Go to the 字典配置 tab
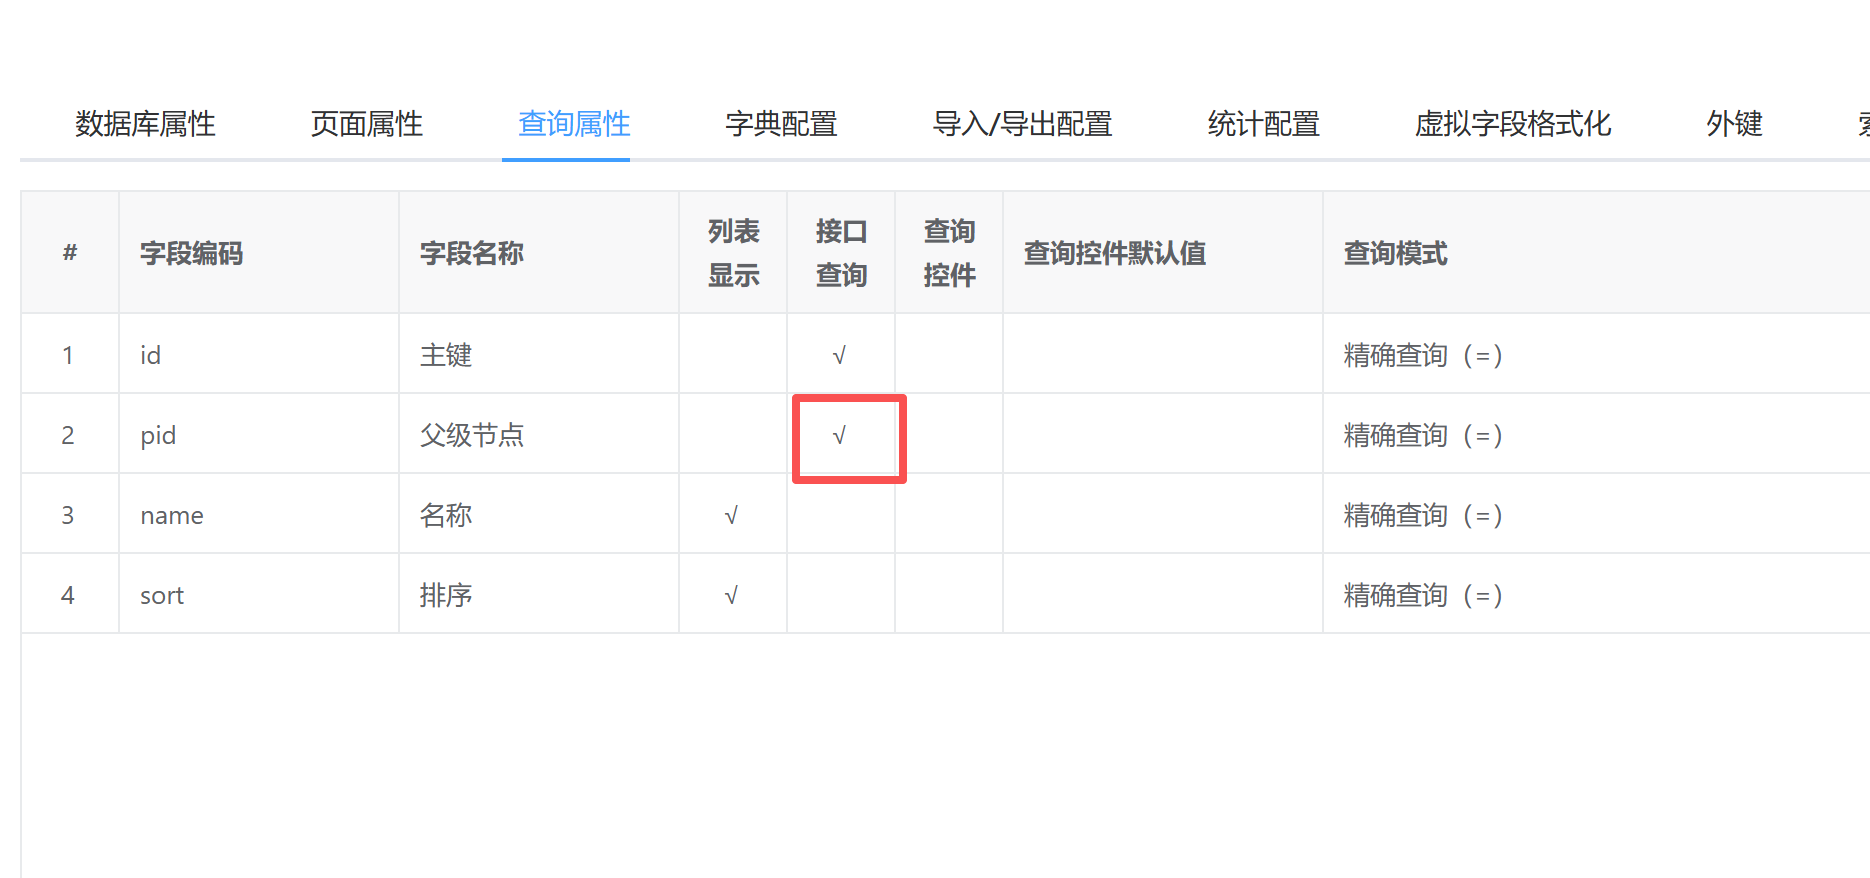 [781, 124]
